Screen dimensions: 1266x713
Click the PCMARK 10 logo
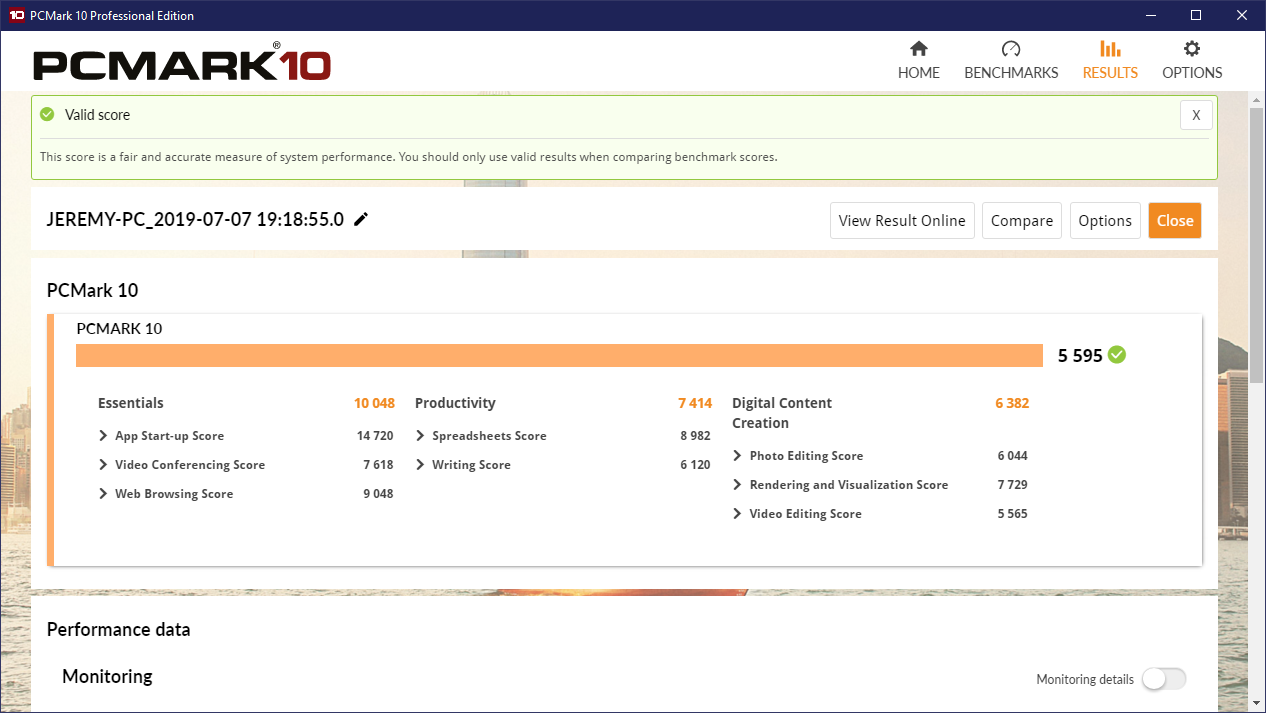(182, 63)
